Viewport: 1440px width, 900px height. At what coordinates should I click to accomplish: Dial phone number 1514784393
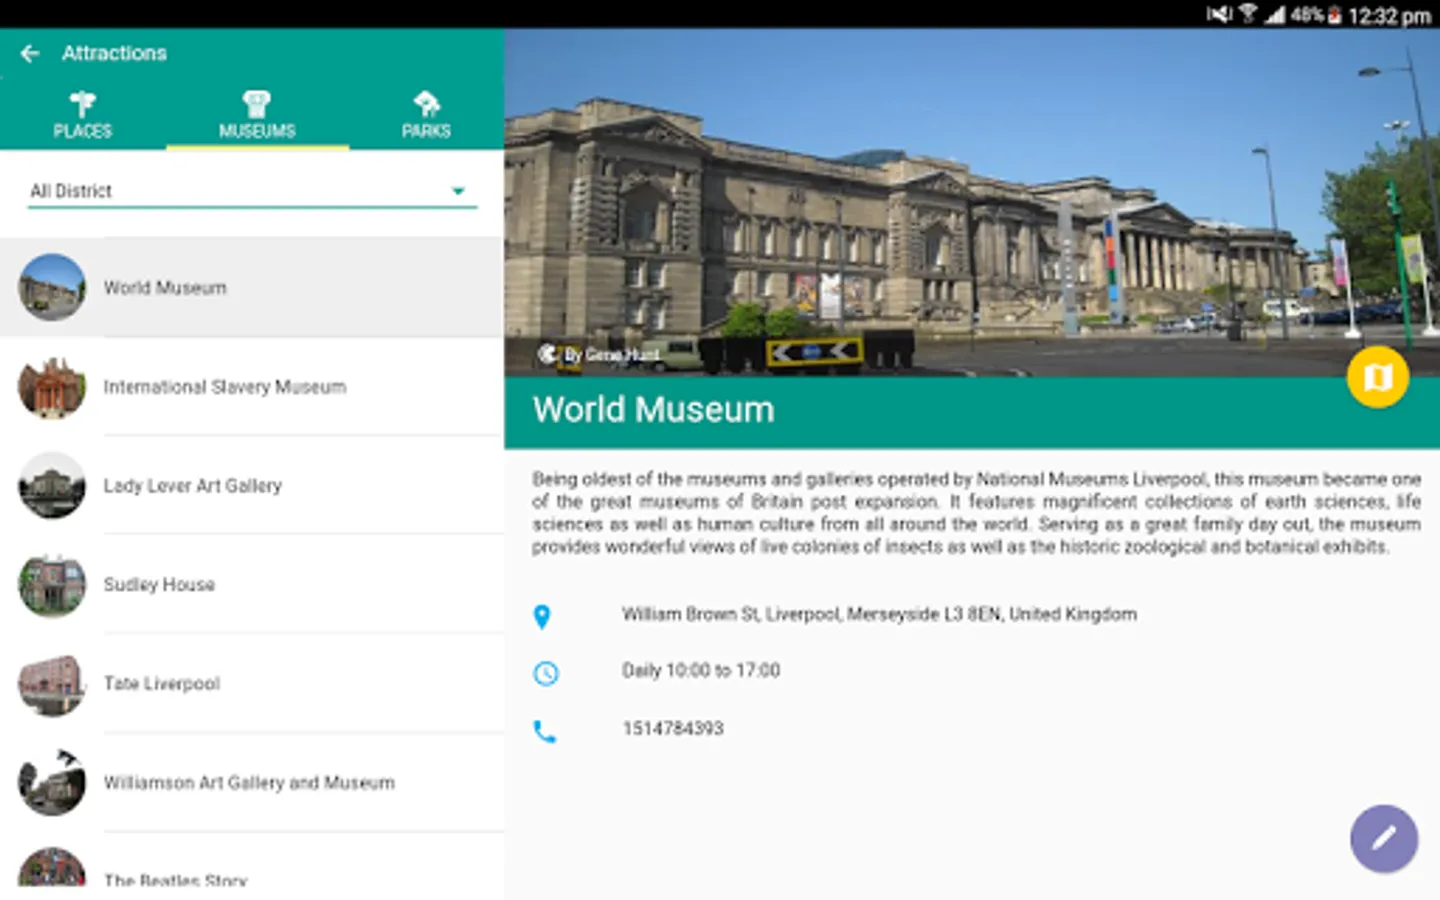coord(673,728)
